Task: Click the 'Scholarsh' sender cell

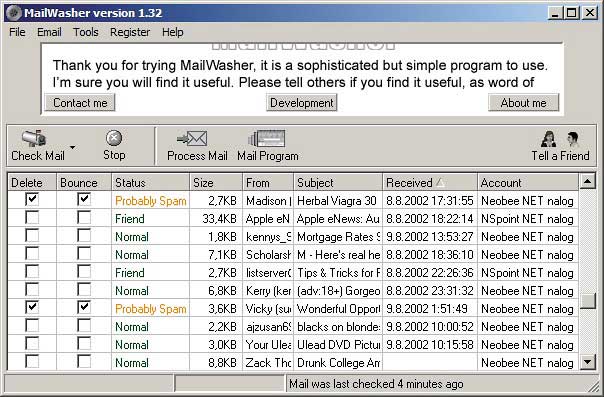Action: (268, 255)
